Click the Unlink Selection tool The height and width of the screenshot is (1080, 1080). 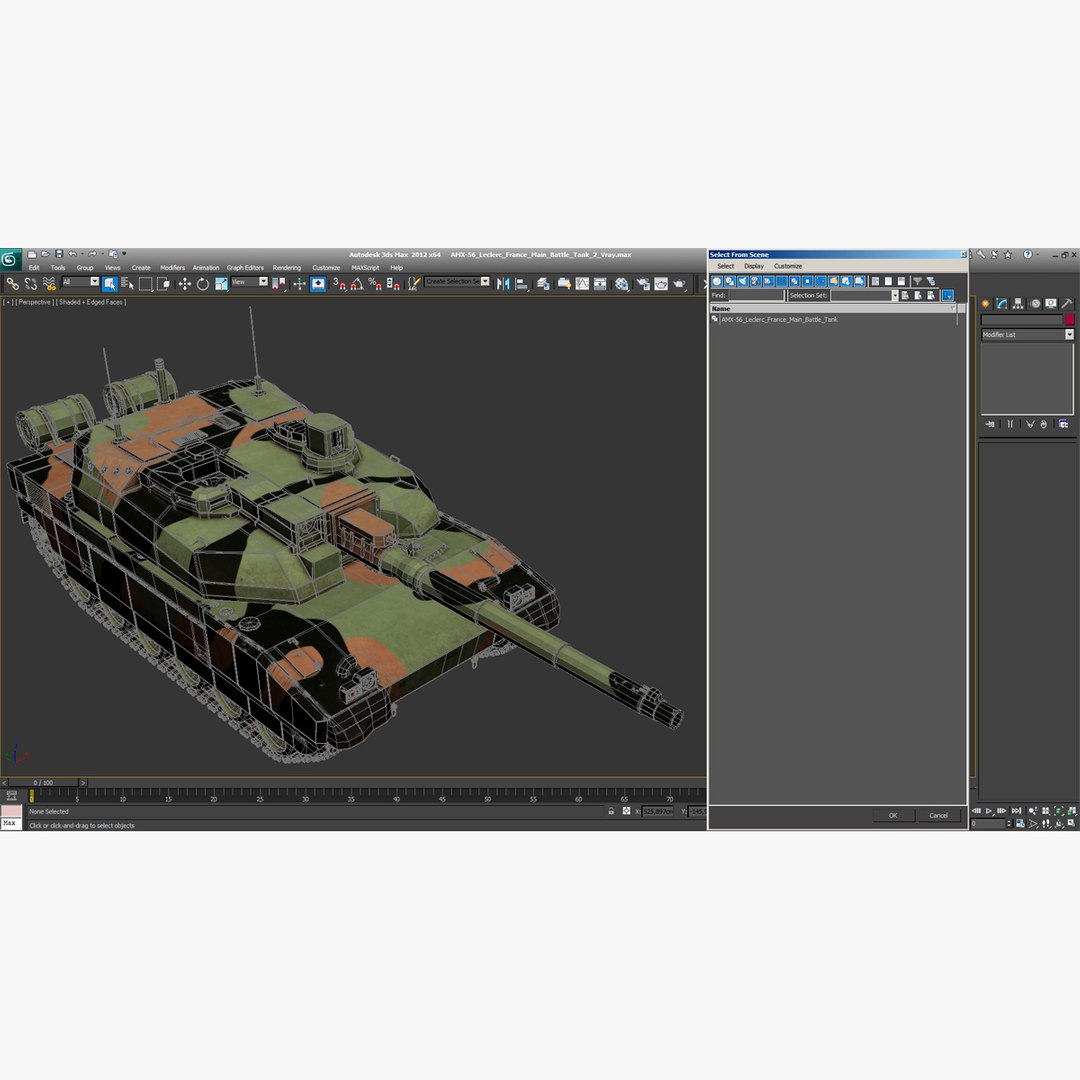pos(30,284)
